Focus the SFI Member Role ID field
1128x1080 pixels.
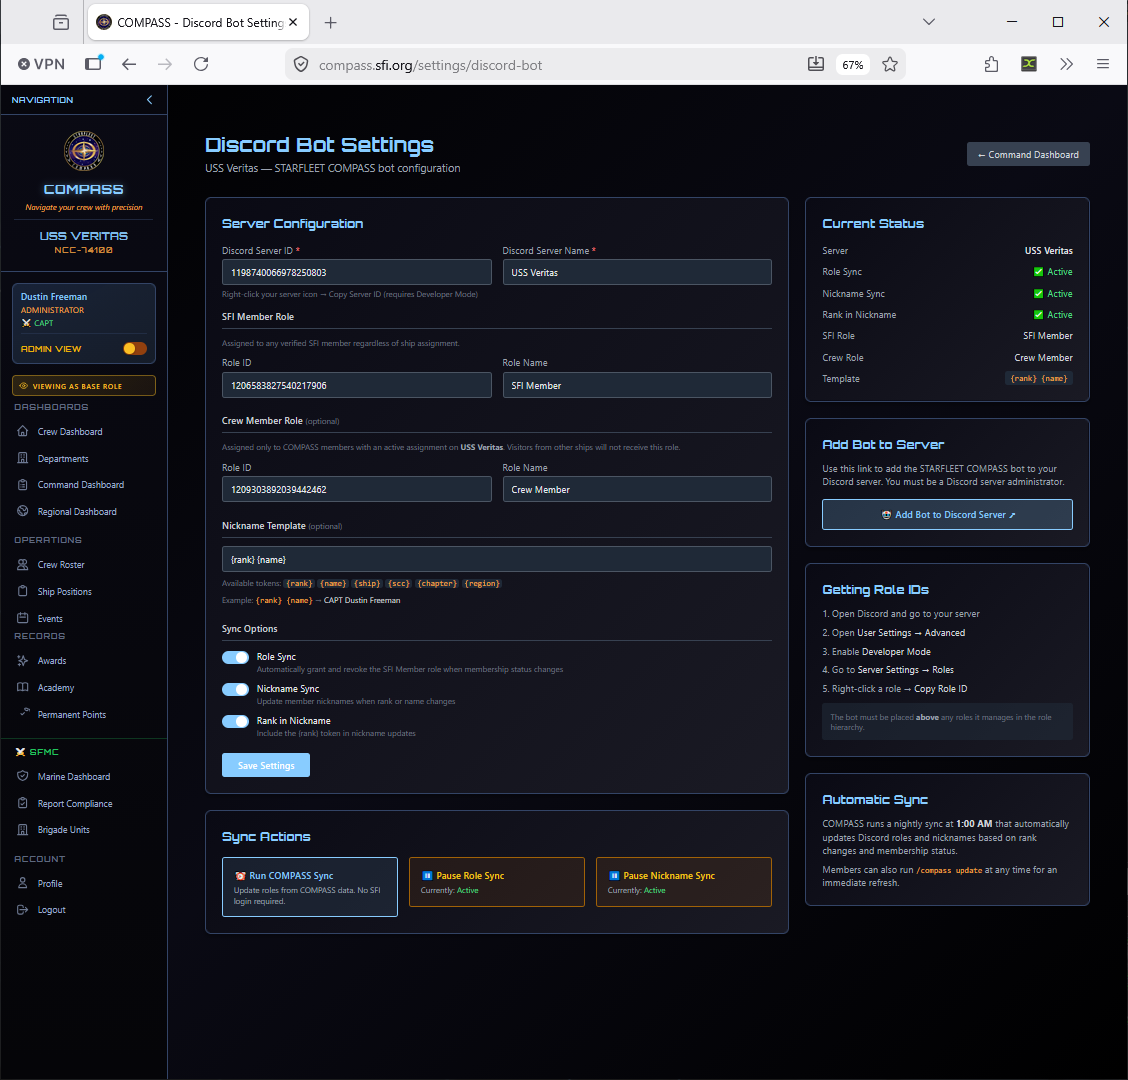[357, 385]
